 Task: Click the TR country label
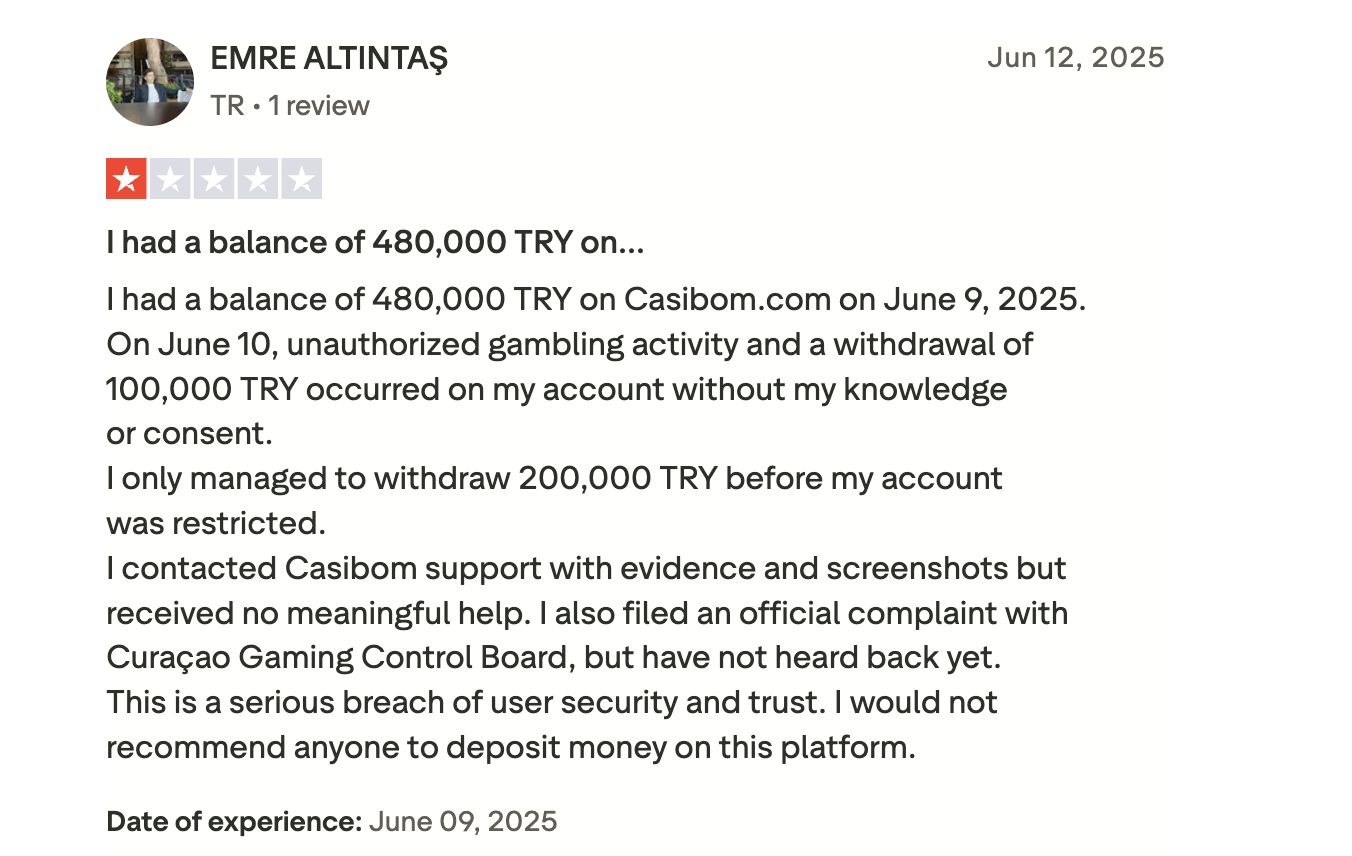point(228,105)
